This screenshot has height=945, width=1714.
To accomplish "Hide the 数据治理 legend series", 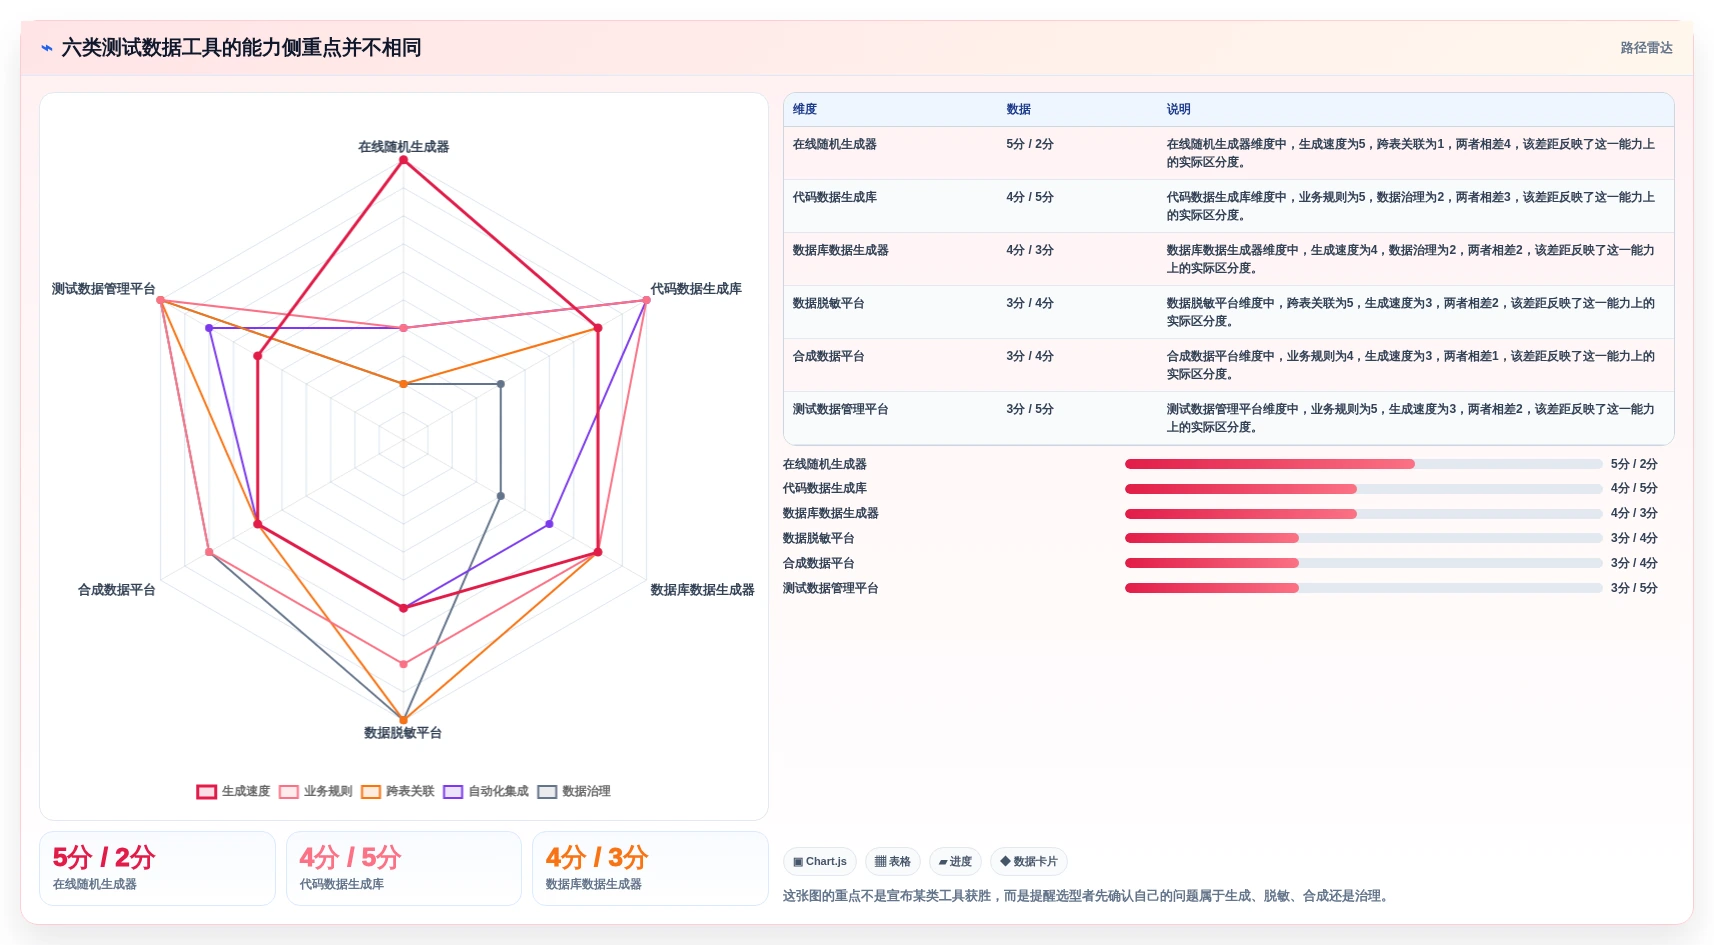I will pyautogui.click(x=574, y=791).
